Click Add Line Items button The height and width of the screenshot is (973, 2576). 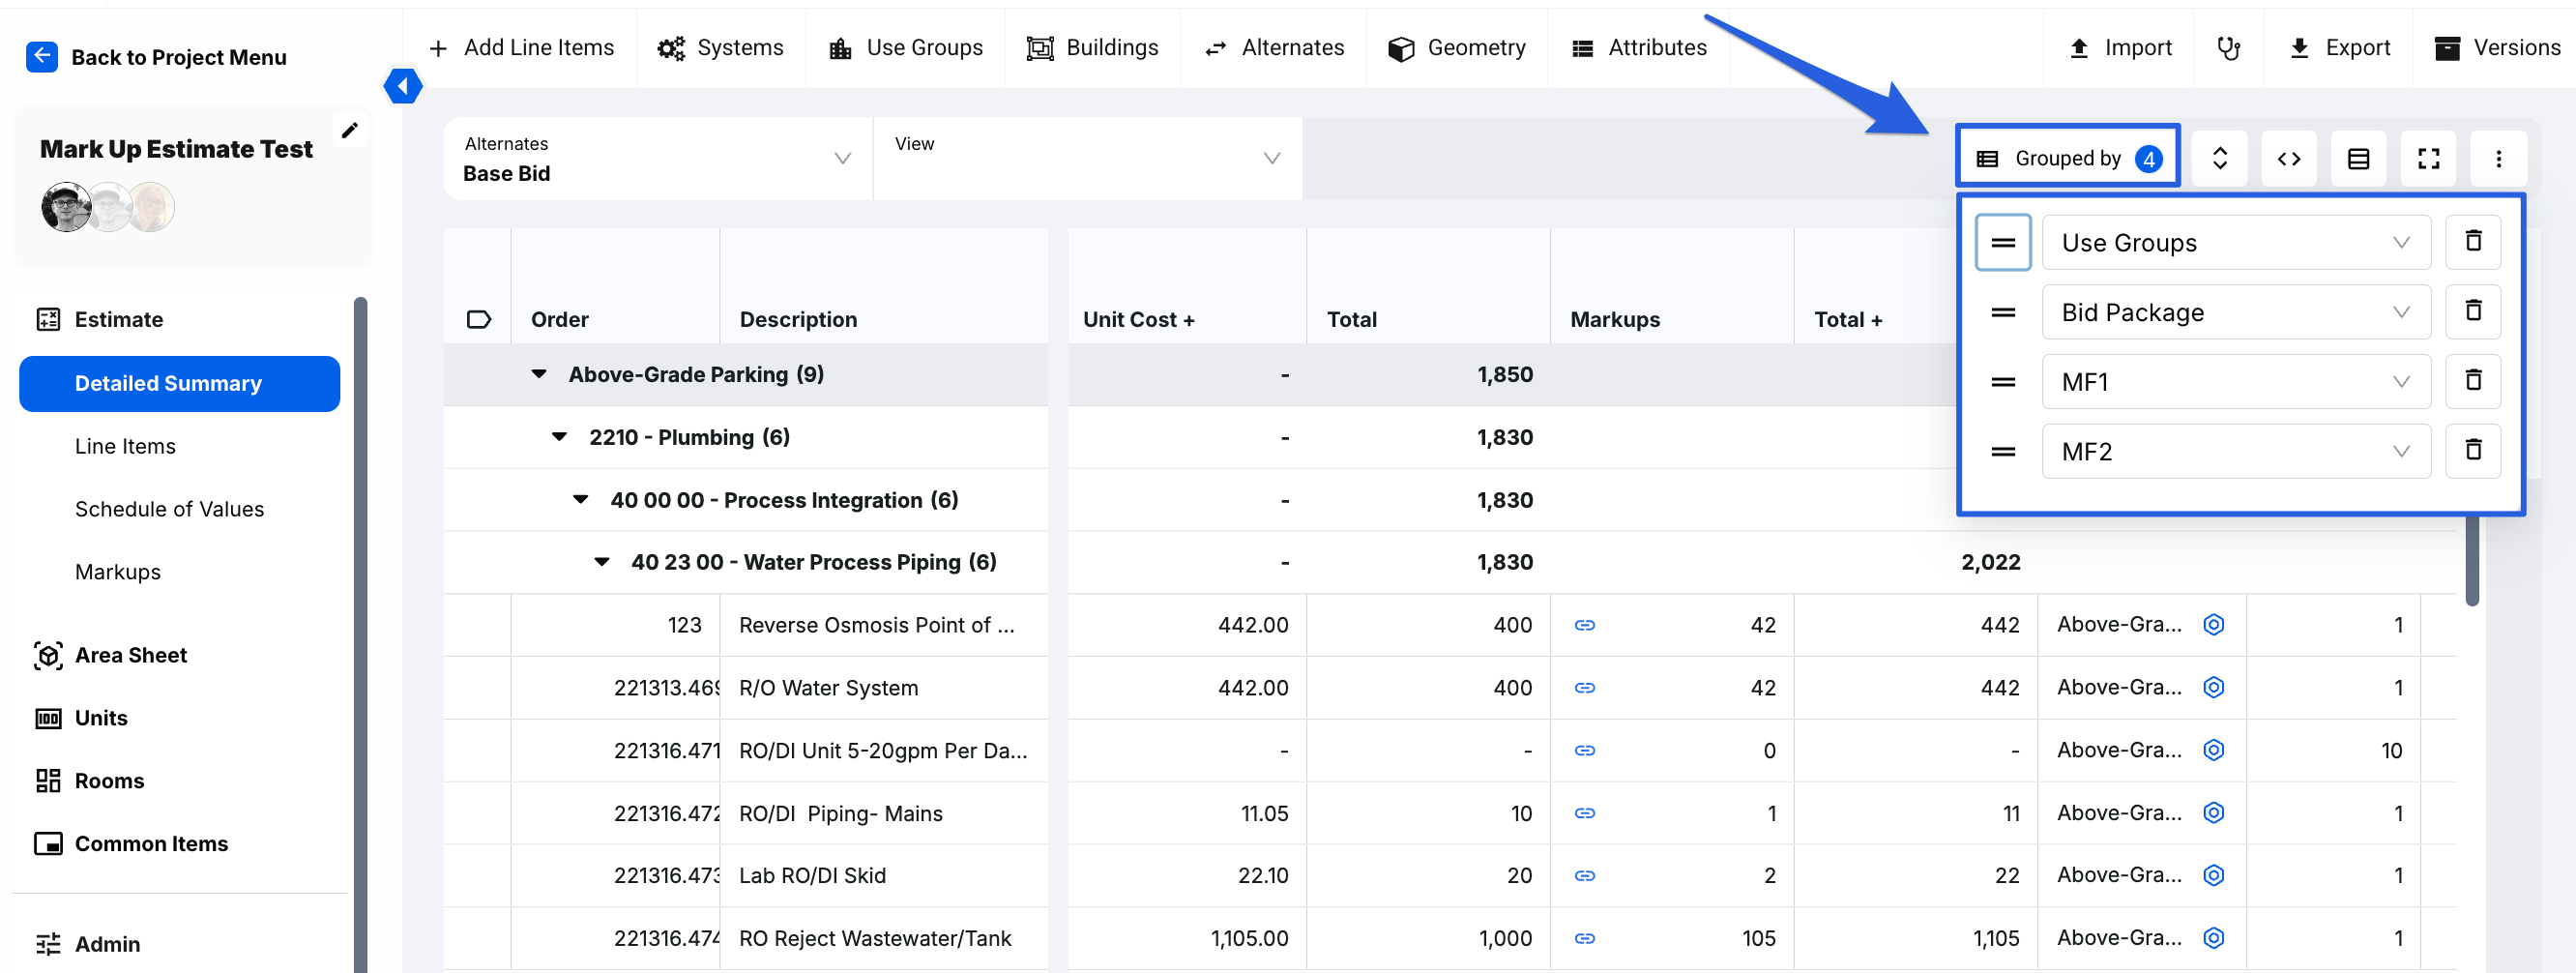pyautogui.click(x=521, y=48)
